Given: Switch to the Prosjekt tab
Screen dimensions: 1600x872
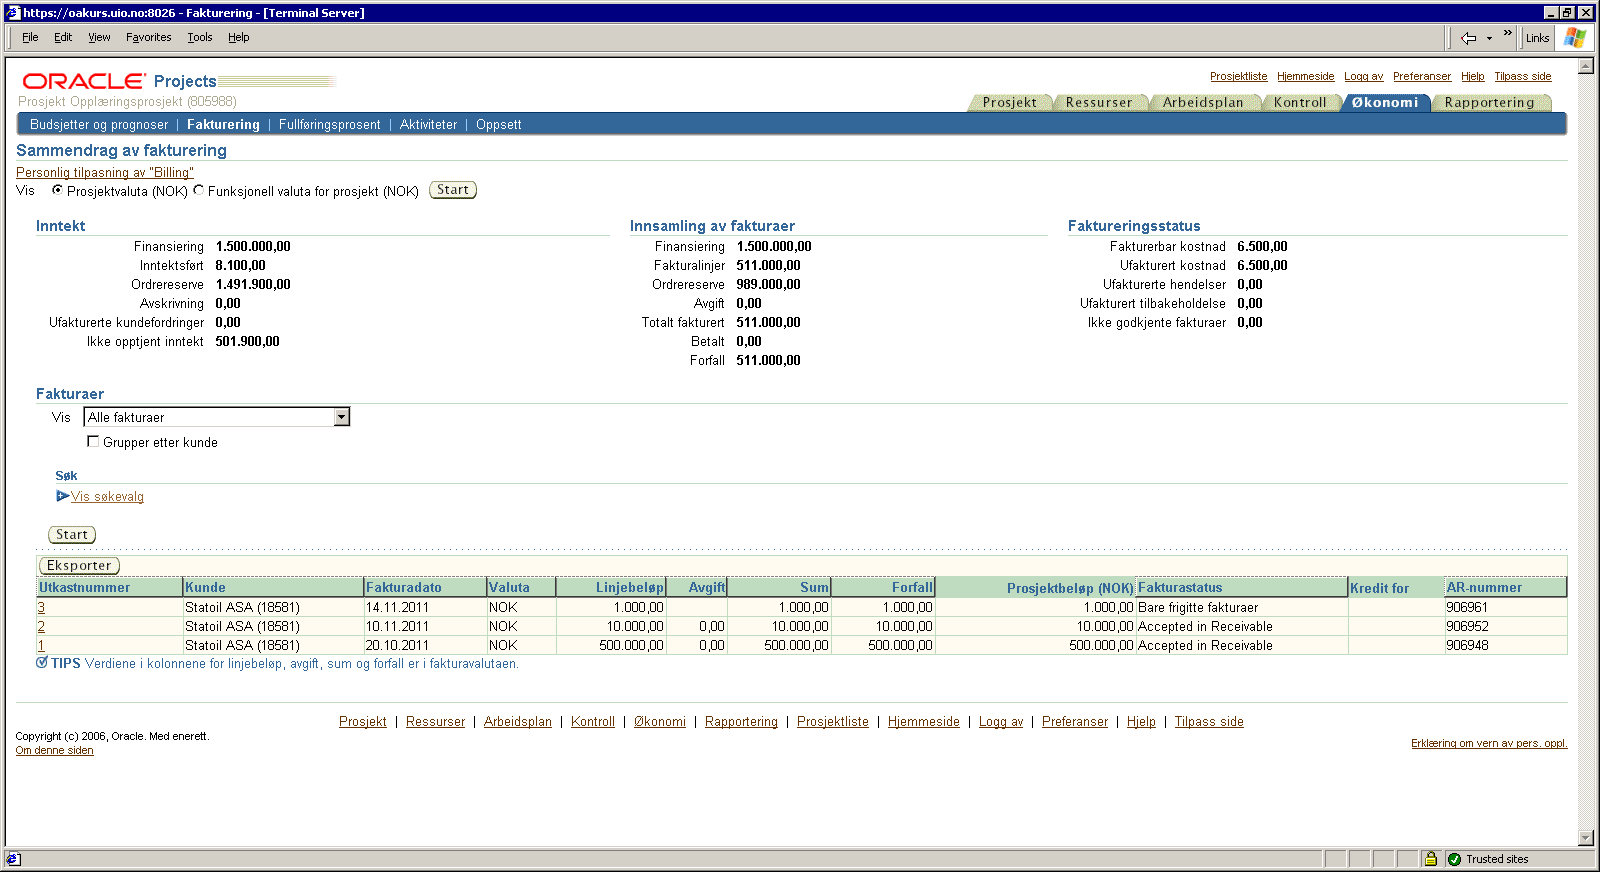Looking at the screenshot, I should [1009, 102].
